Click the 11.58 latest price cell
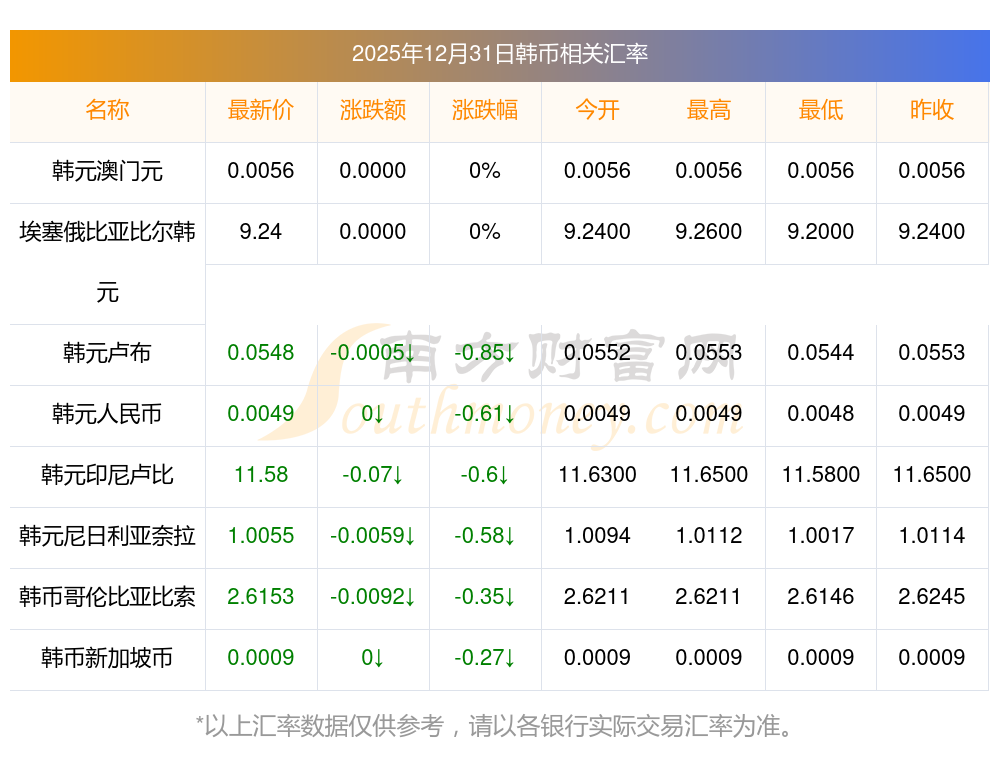This screenshot has width=1000, height=757. point(261,475)
